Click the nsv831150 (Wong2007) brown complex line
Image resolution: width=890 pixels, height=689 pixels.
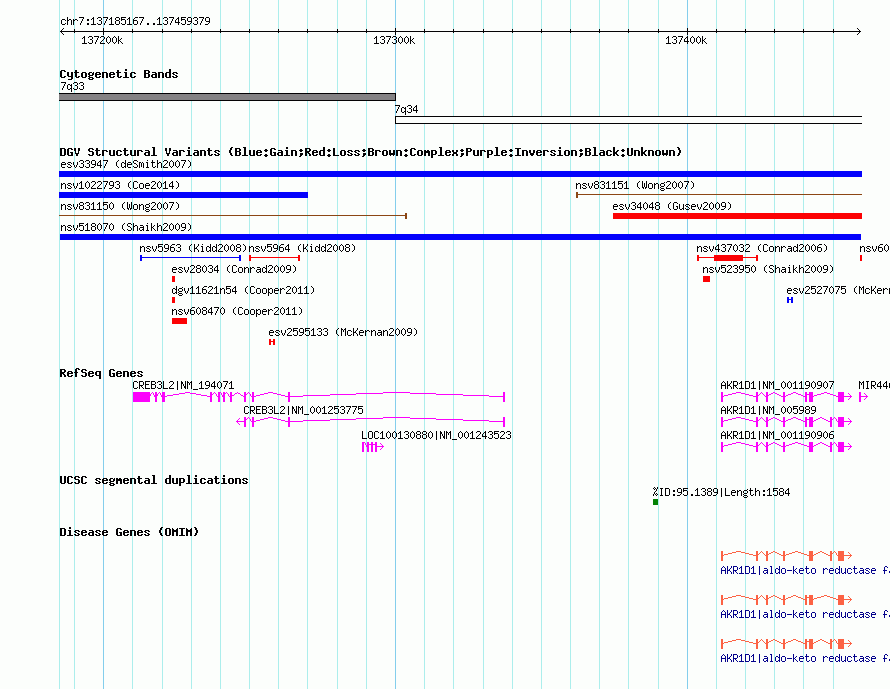tap(233, 216)
